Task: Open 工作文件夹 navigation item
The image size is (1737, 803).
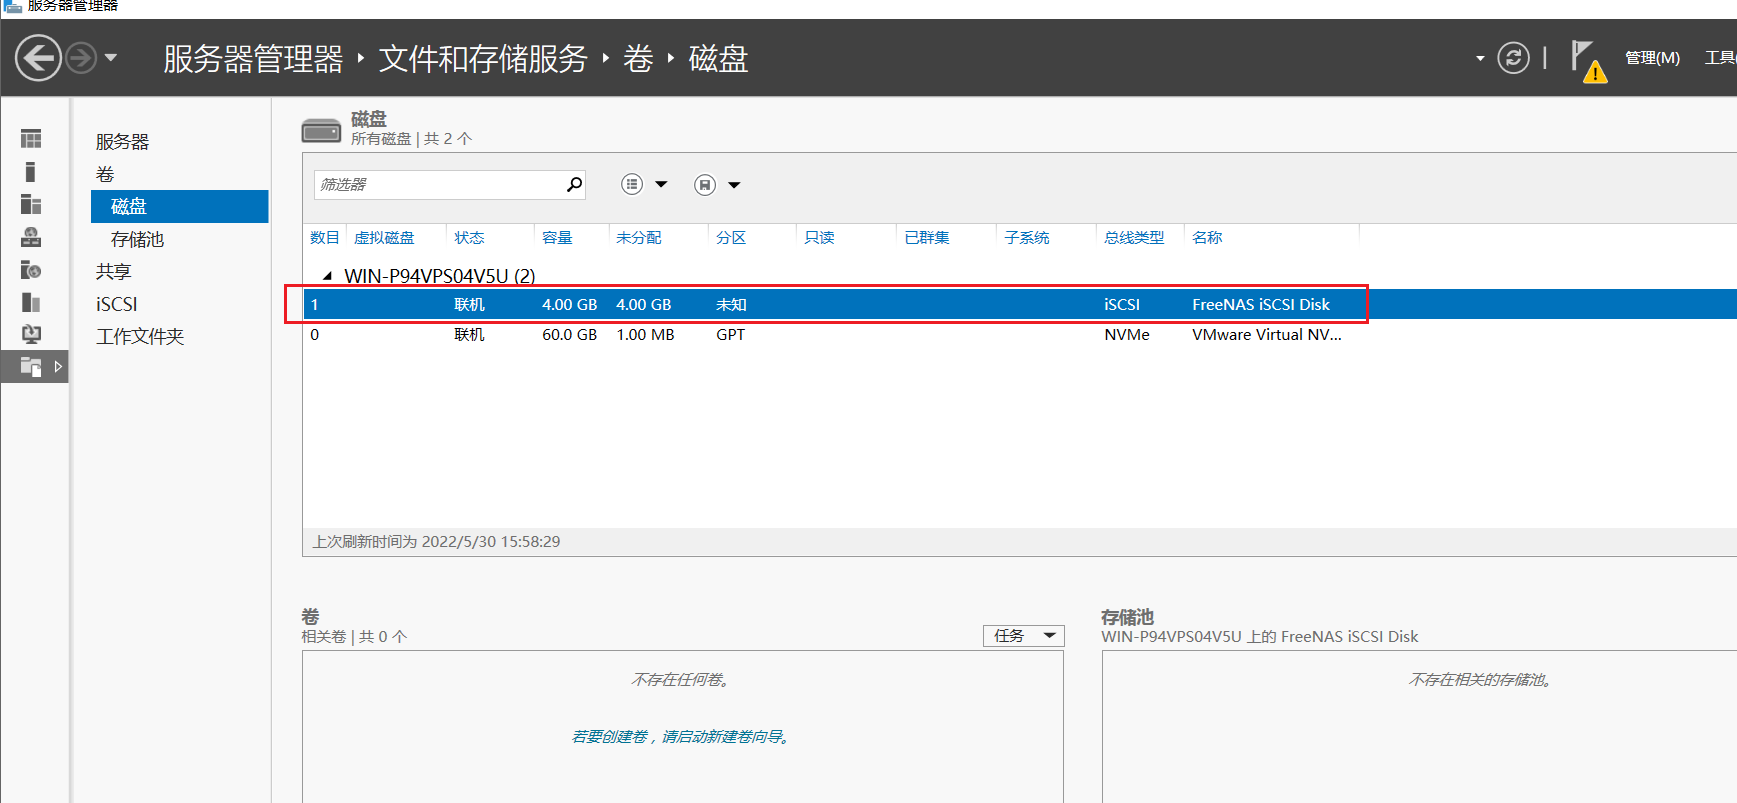Action: coord(140,336)
